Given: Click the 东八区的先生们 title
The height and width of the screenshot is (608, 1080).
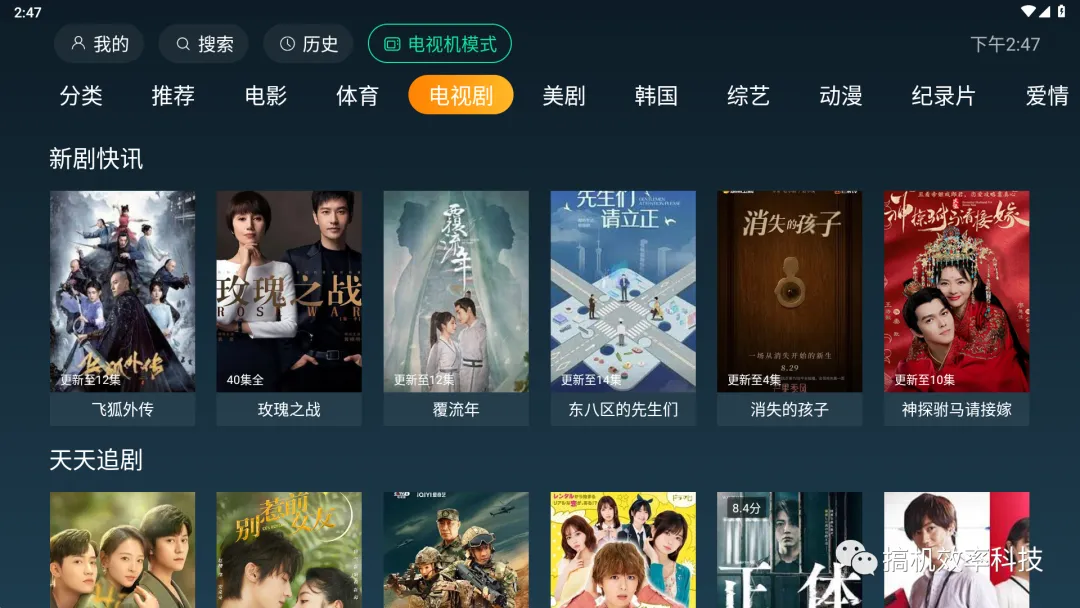Looking at the screenshot, I should click(623, 410).
